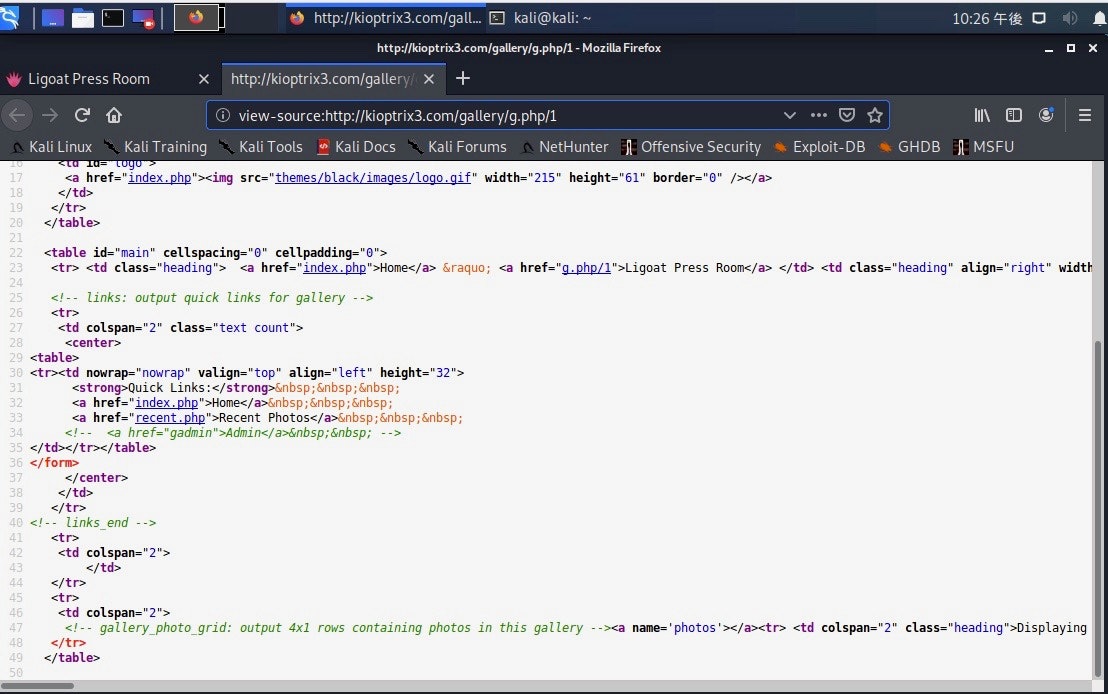Close the Ligoat Press Room tab

click(204, 79)
